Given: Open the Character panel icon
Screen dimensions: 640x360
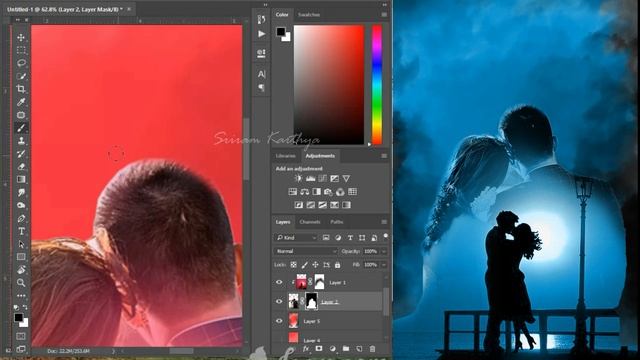Looking at the screenshot, I should pos(262,74).
